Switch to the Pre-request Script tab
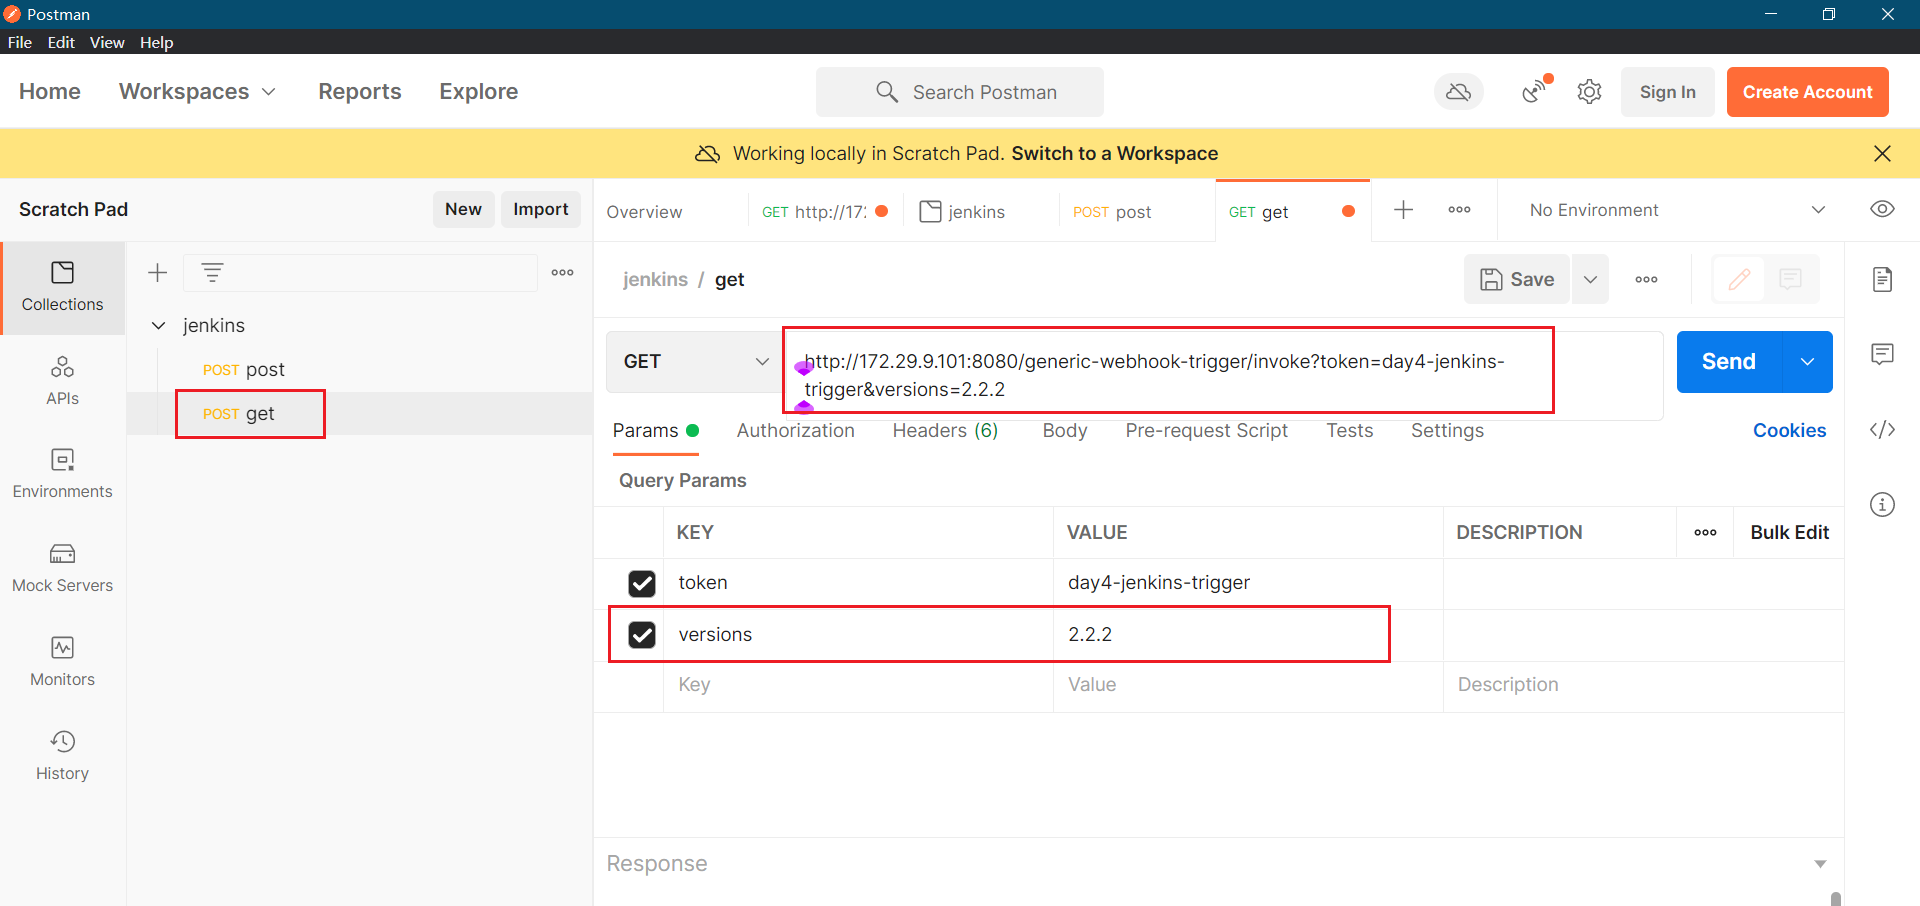 click(1206, 430)
